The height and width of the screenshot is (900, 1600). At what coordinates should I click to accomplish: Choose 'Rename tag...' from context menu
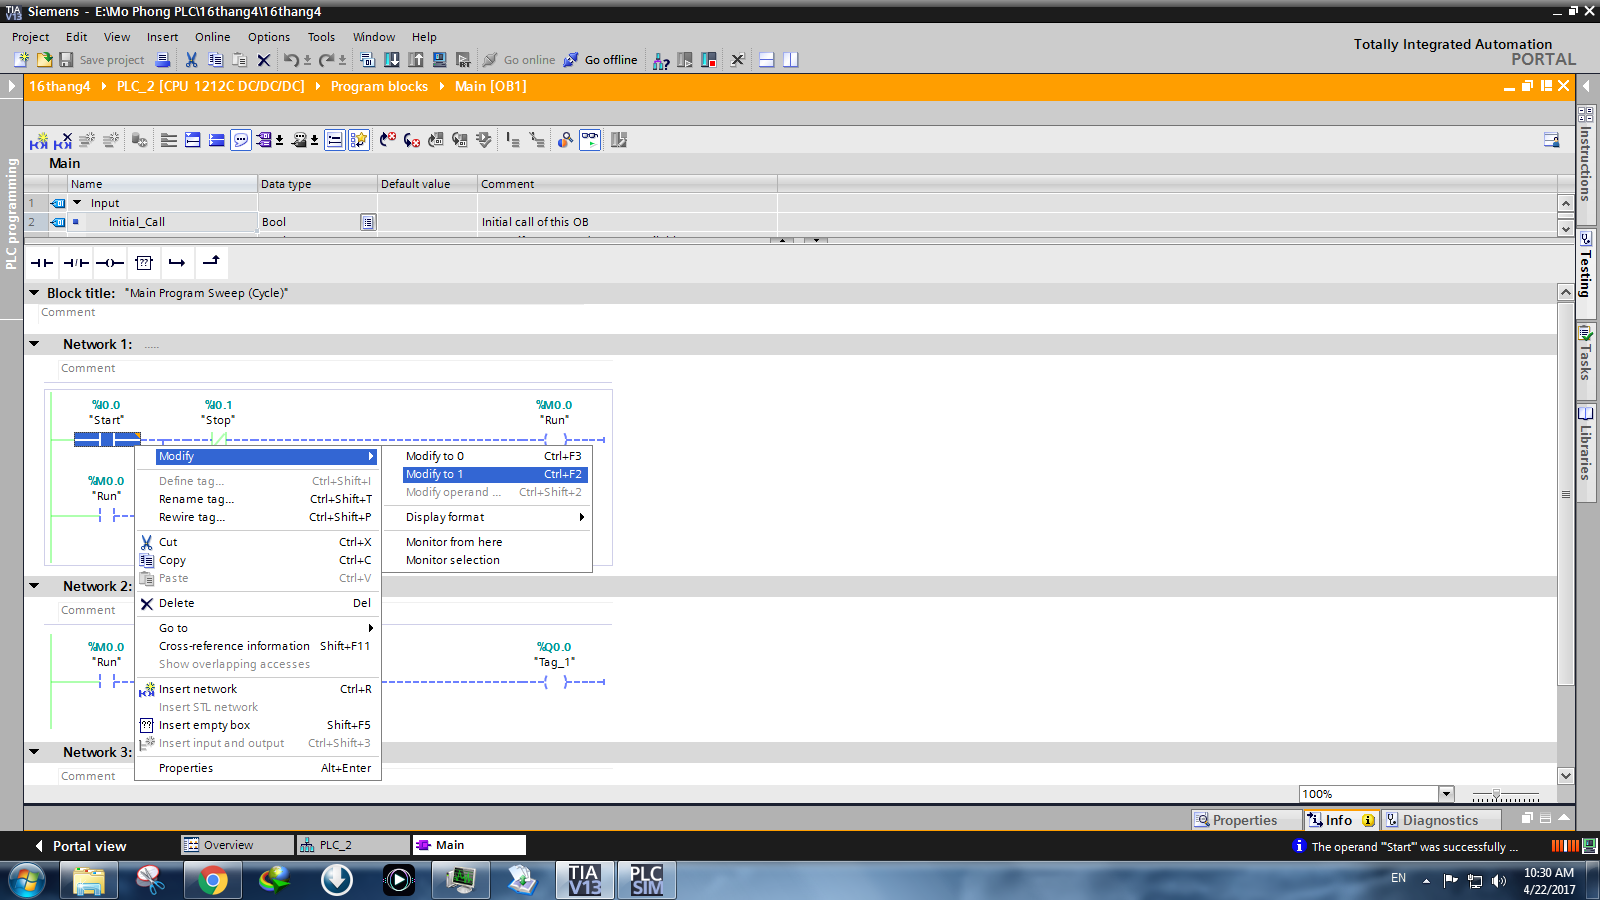[258, 499]
